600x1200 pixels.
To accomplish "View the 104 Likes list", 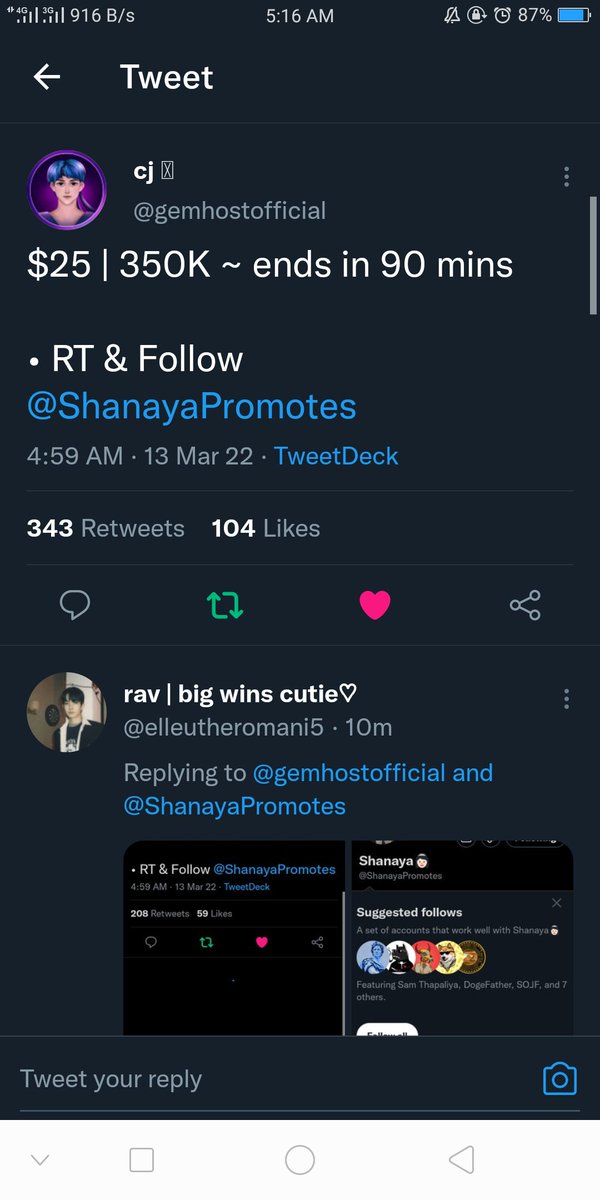I will coord(266,528).
